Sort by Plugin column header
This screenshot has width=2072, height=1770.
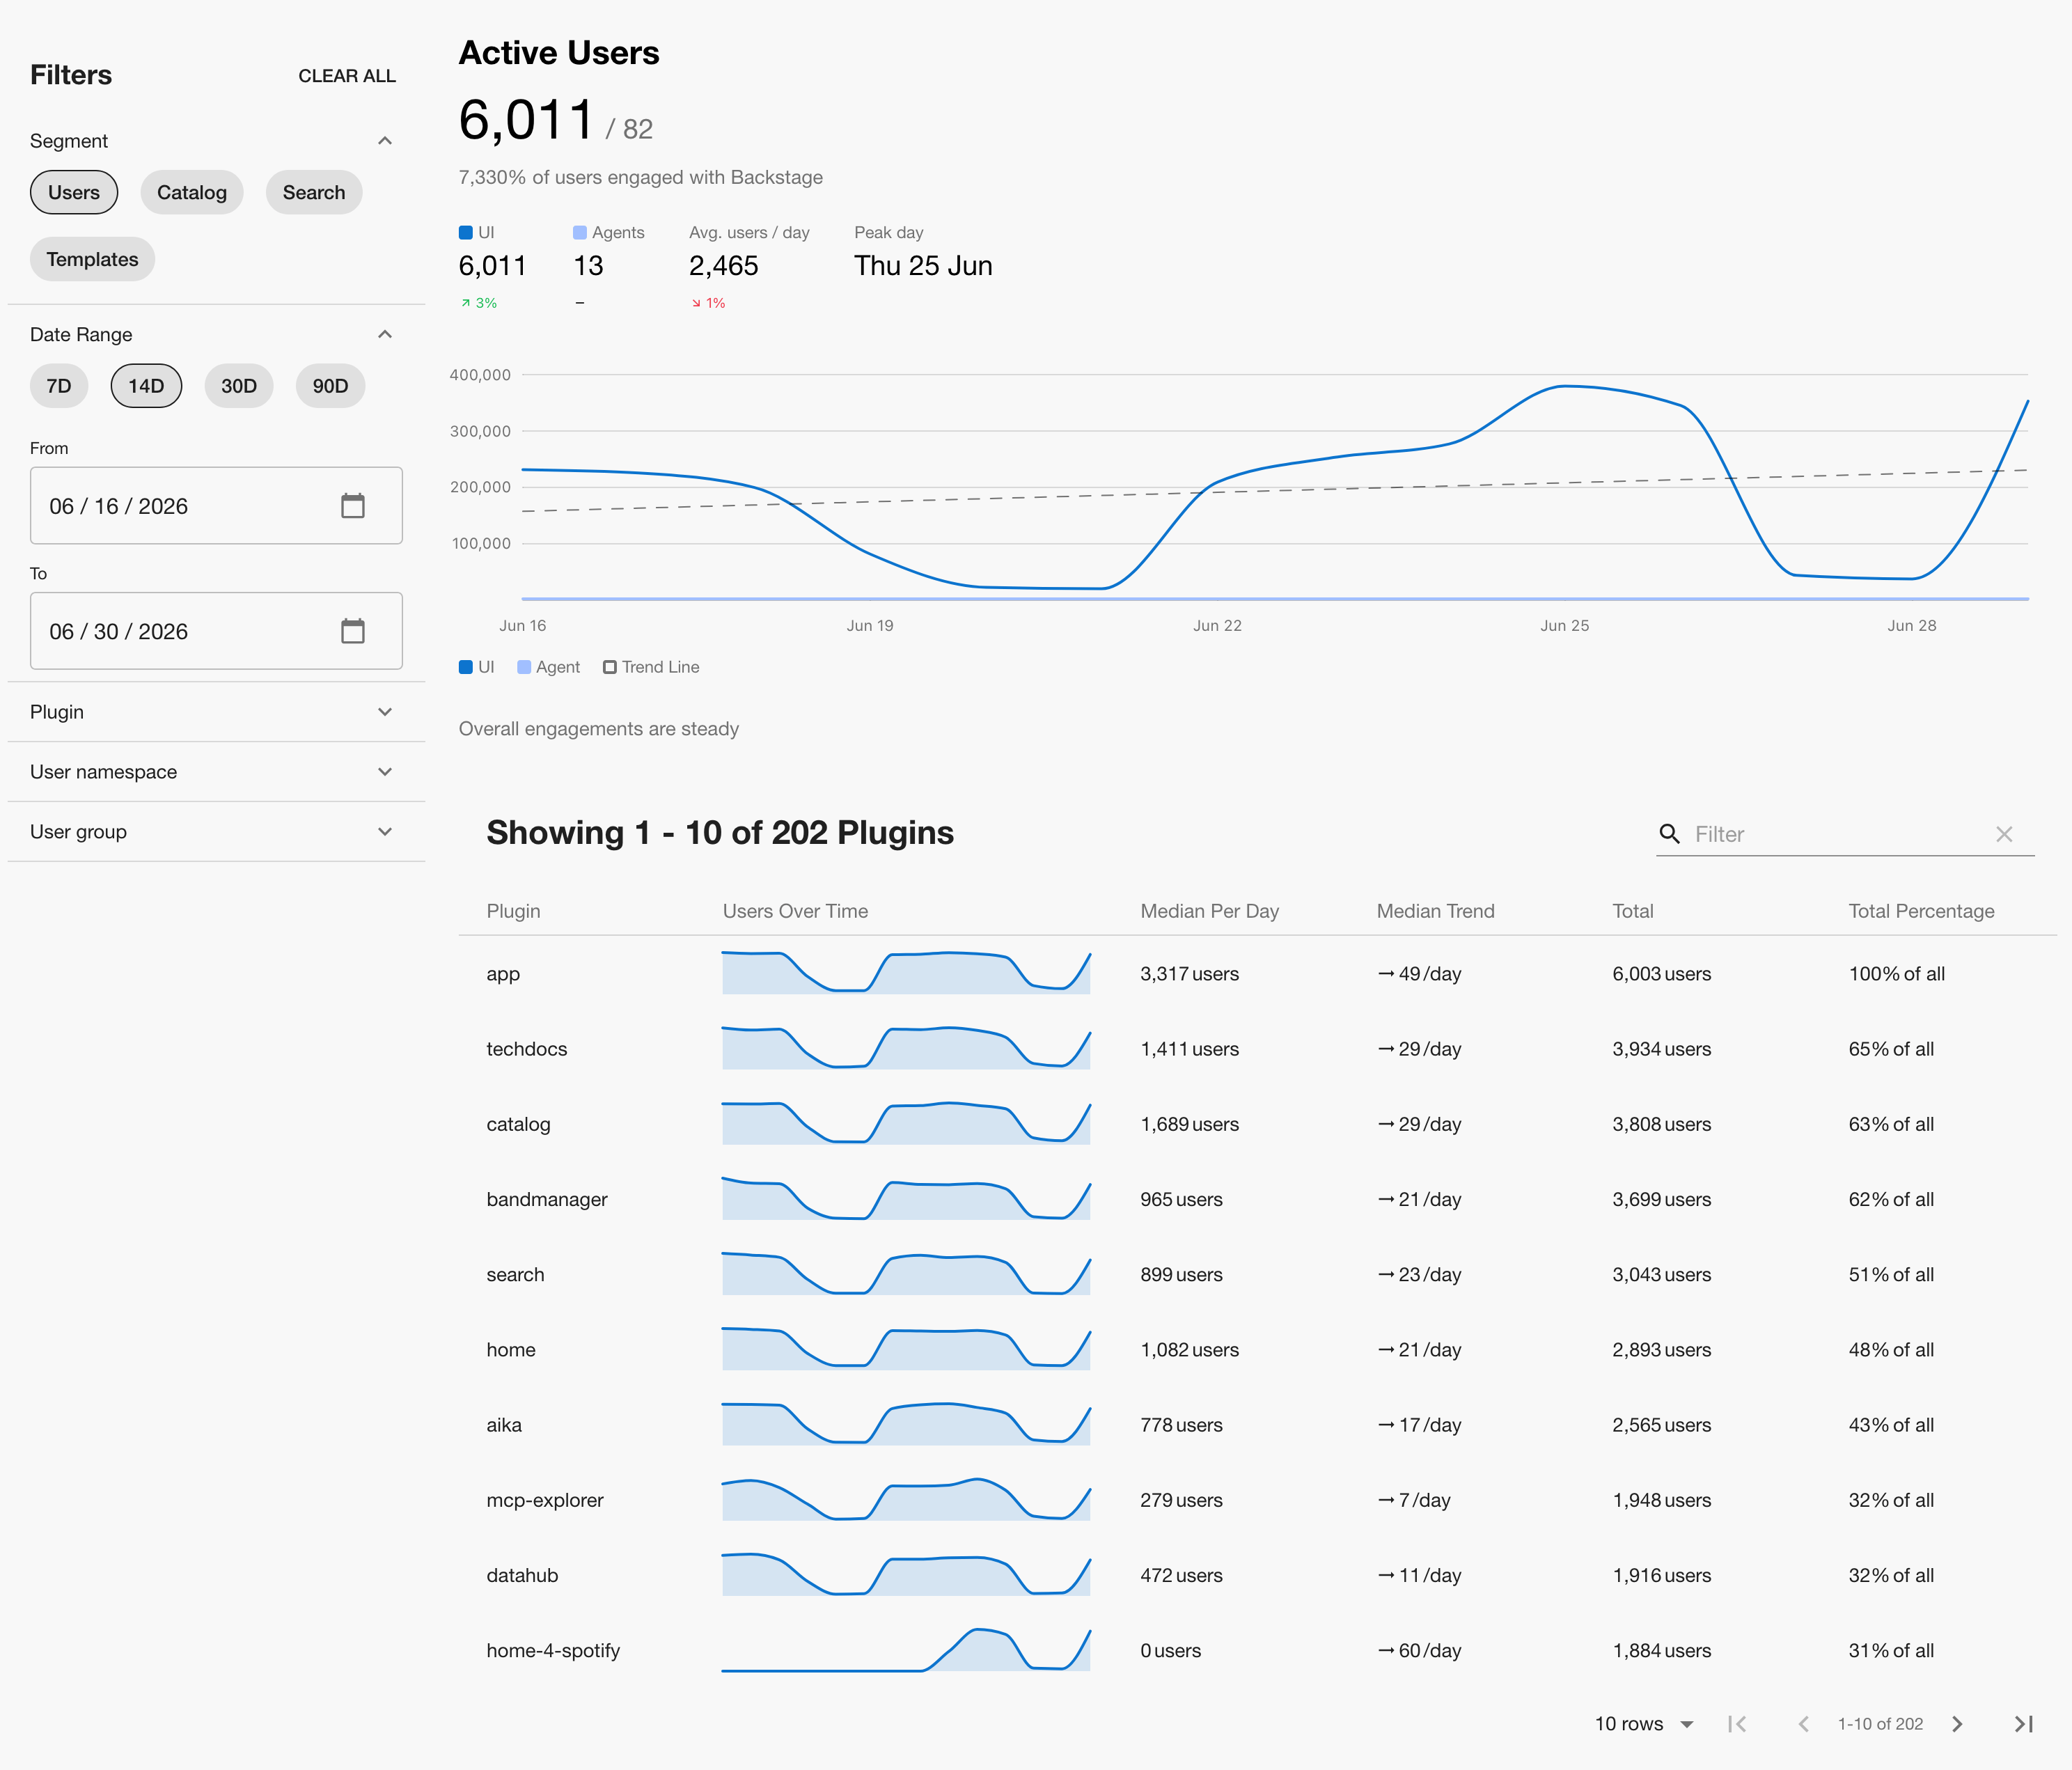(513, 911)
